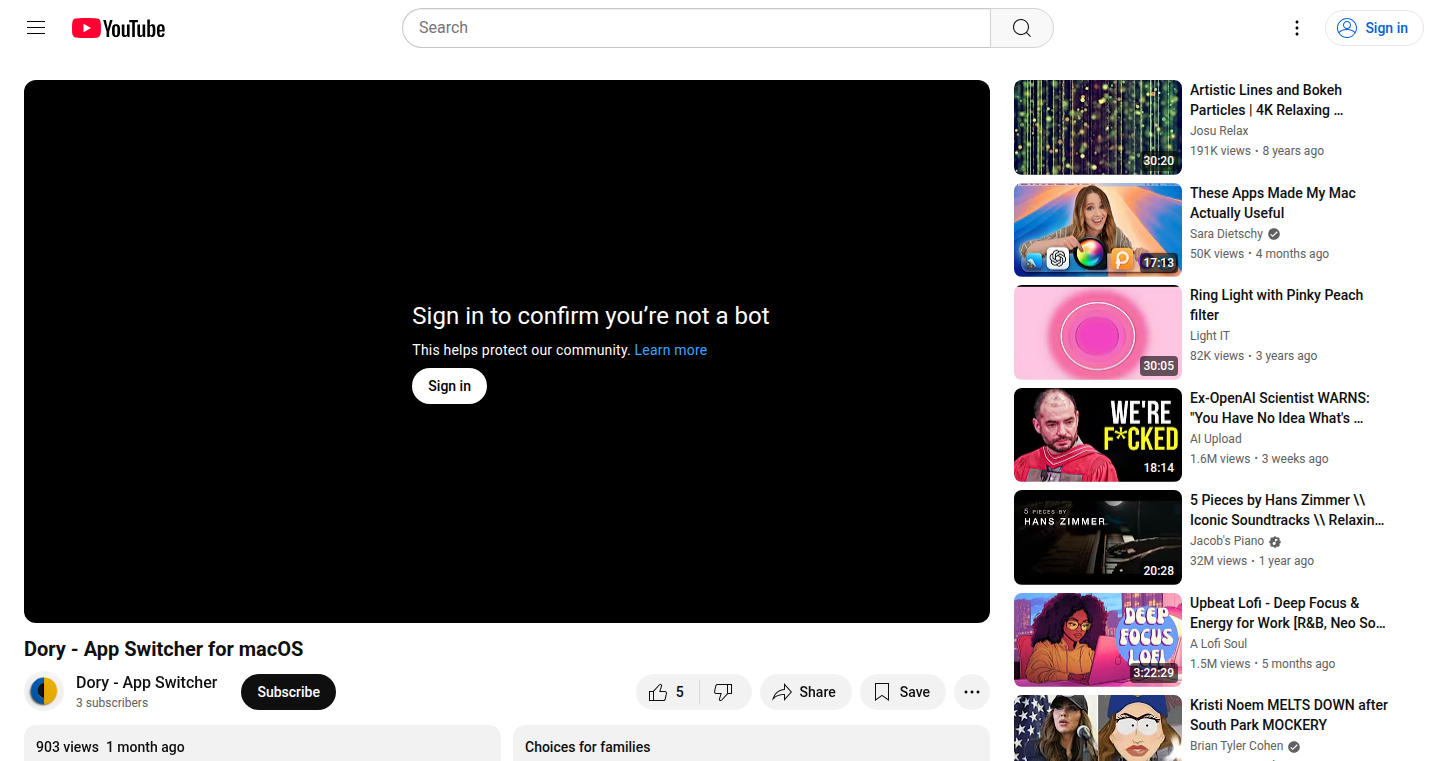This screenshot has height=761, width=1440.
Task: Open Upbeat Lofi Deep Focus thumbnail
Action: 1098,640
